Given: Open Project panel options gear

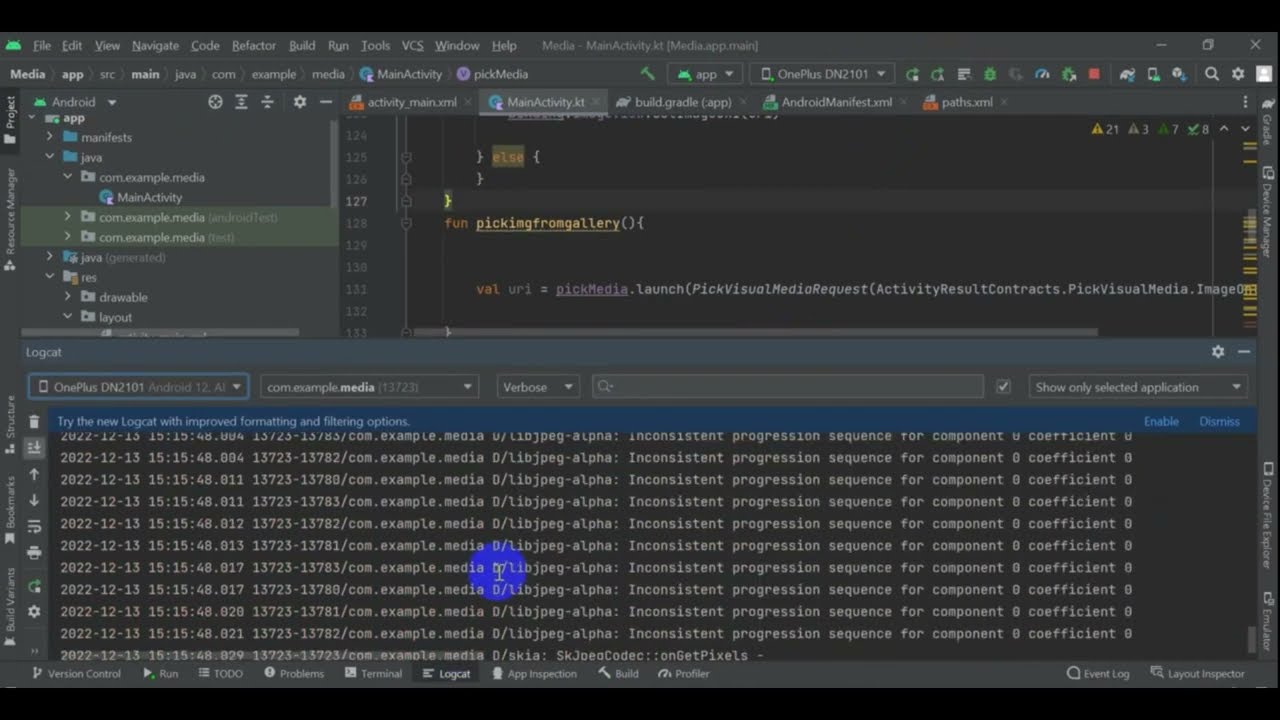Looking at the screenshot, I should coord(300,102).
